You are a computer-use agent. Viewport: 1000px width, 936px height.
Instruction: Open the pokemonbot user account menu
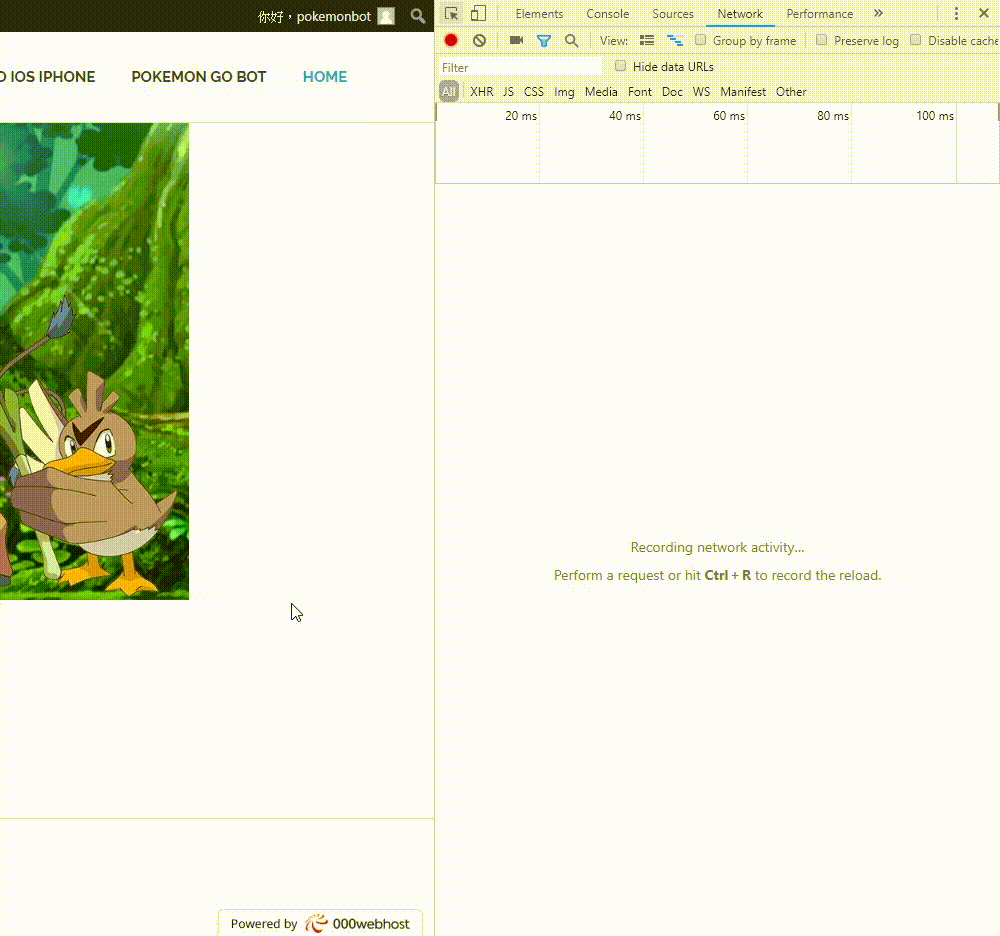(x=334, y=16)
